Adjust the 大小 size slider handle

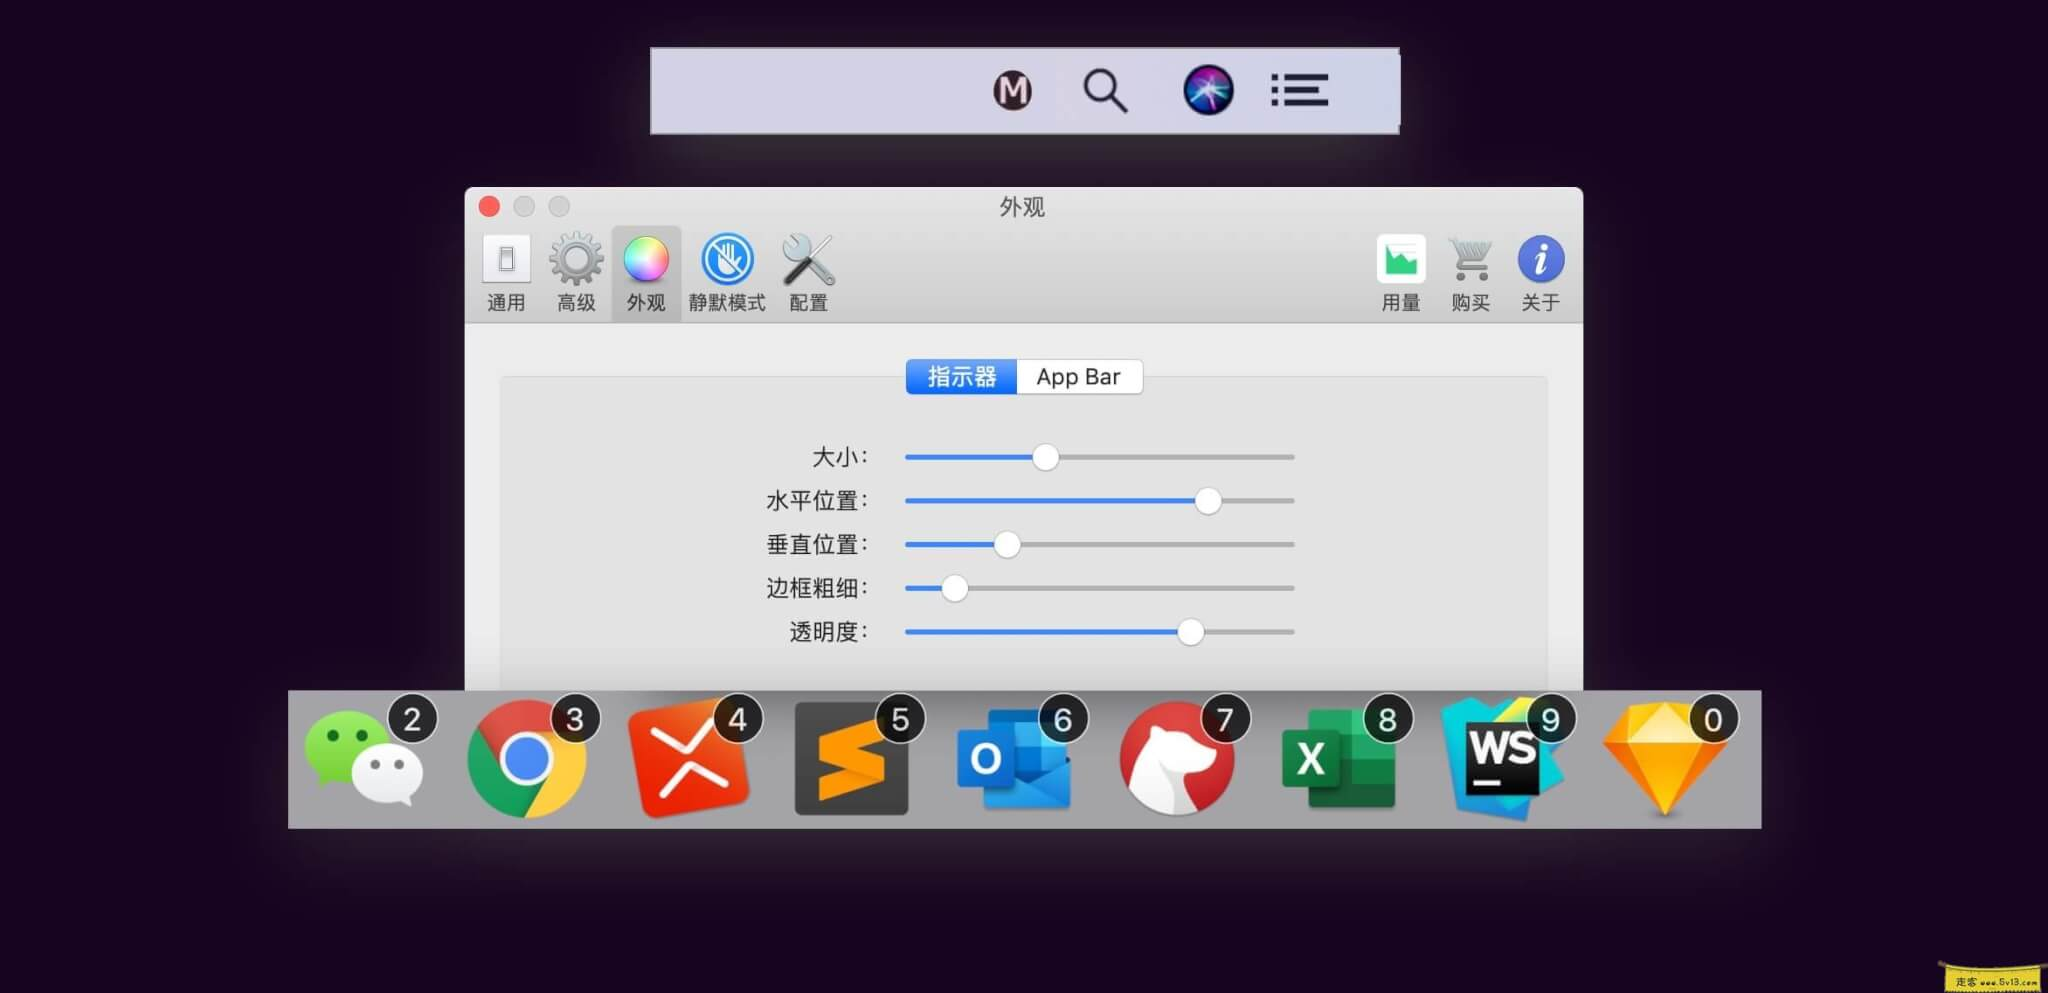(1046, 457)
